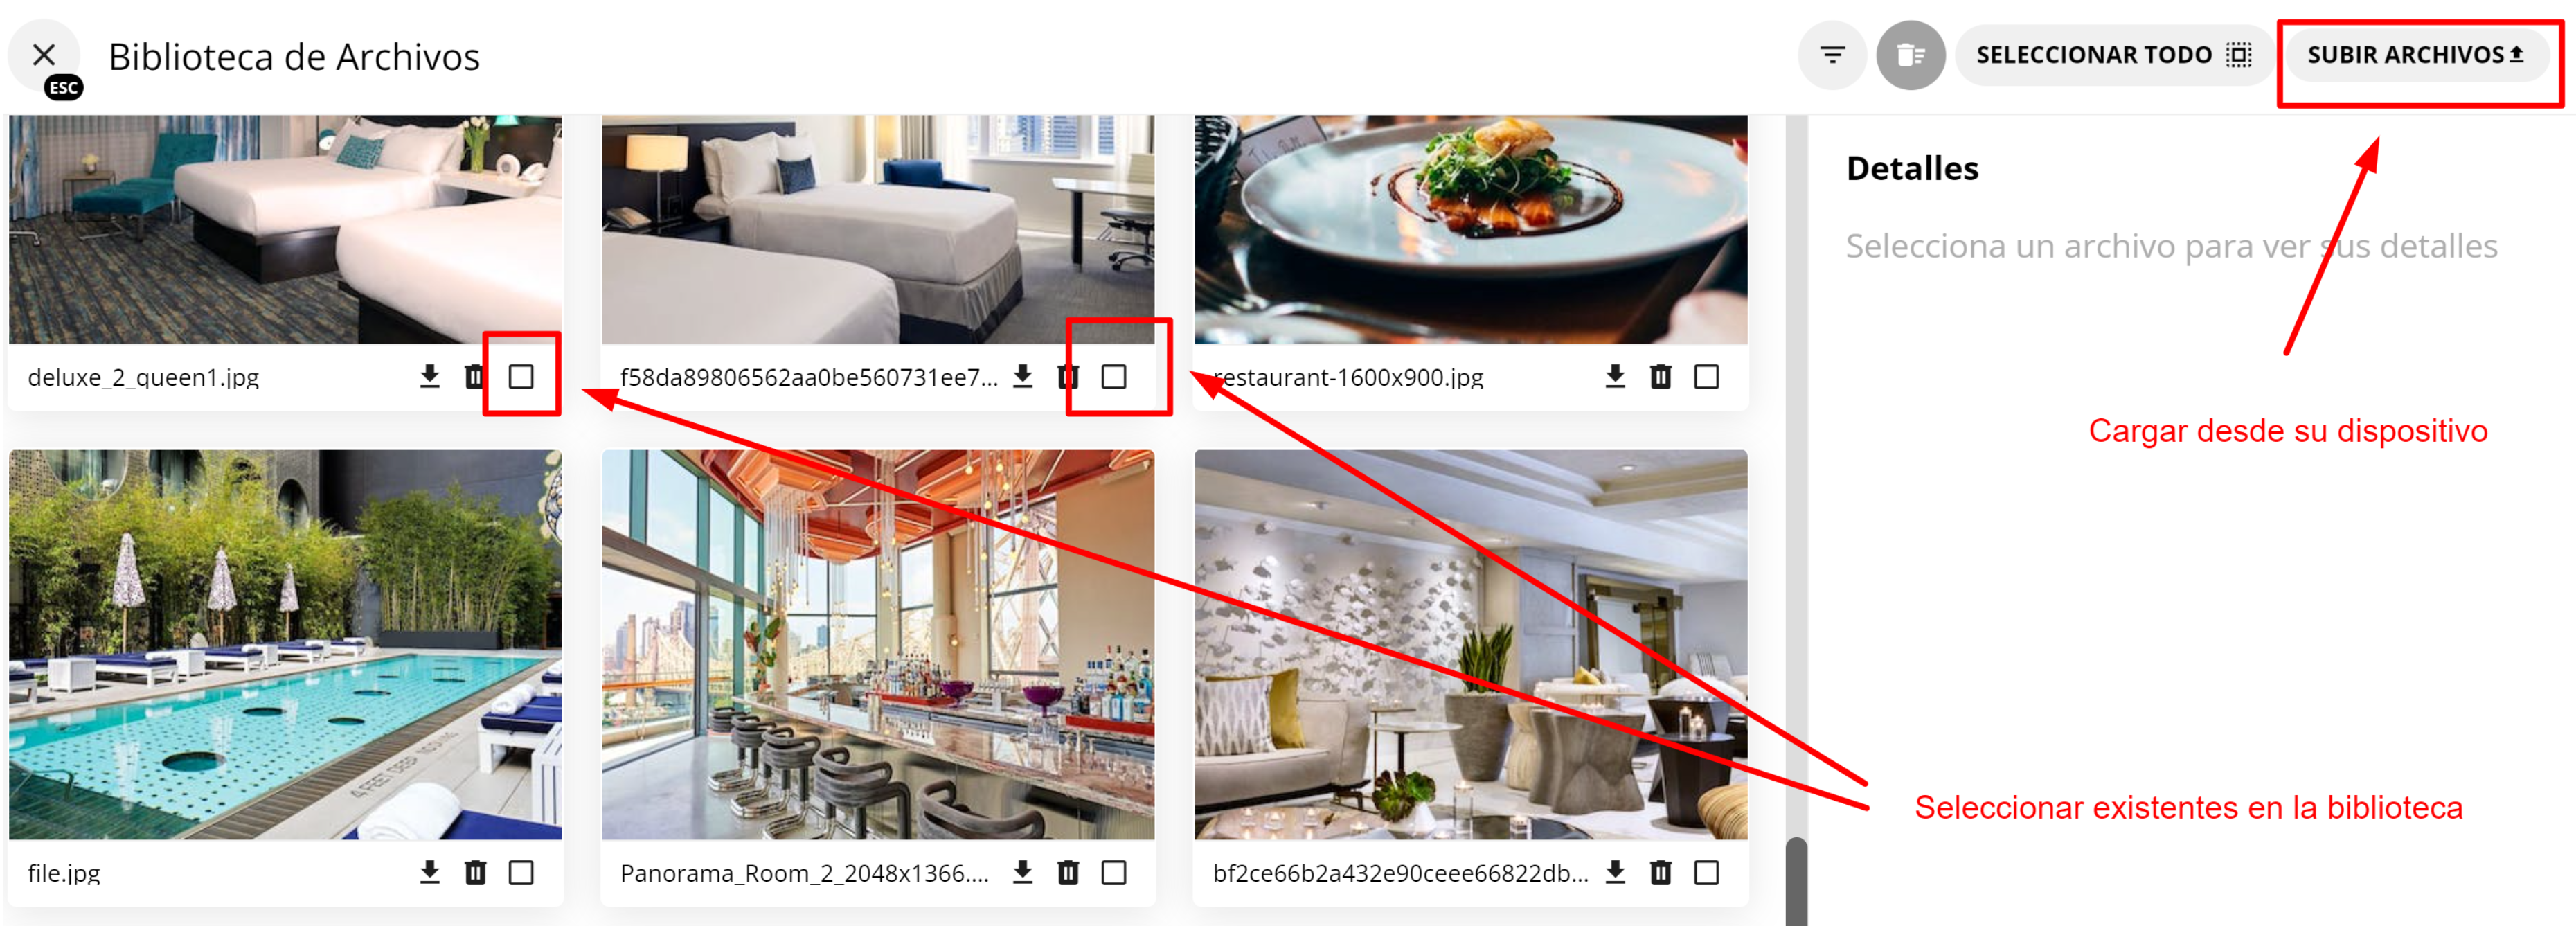The height and width of the screenshot is (926, 2576).
Task: Check the deluxe_2_queen1.jpg checkbox
Action: pos(521,377)
